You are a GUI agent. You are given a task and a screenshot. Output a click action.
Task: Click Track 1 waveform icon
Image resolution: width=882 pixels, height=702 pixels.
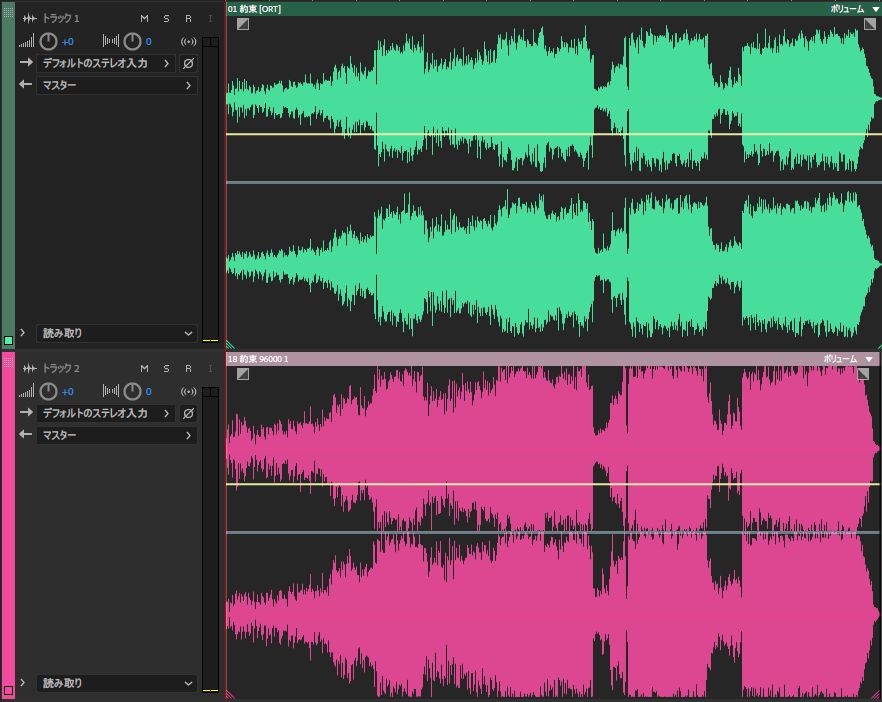pos(29,19)
